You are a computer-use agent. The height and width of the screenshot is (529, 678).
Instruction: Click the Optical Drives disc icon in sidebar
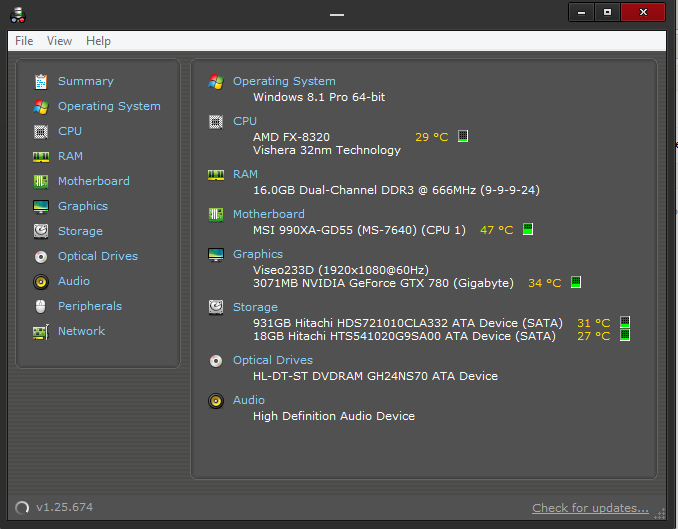coord(41,256)
